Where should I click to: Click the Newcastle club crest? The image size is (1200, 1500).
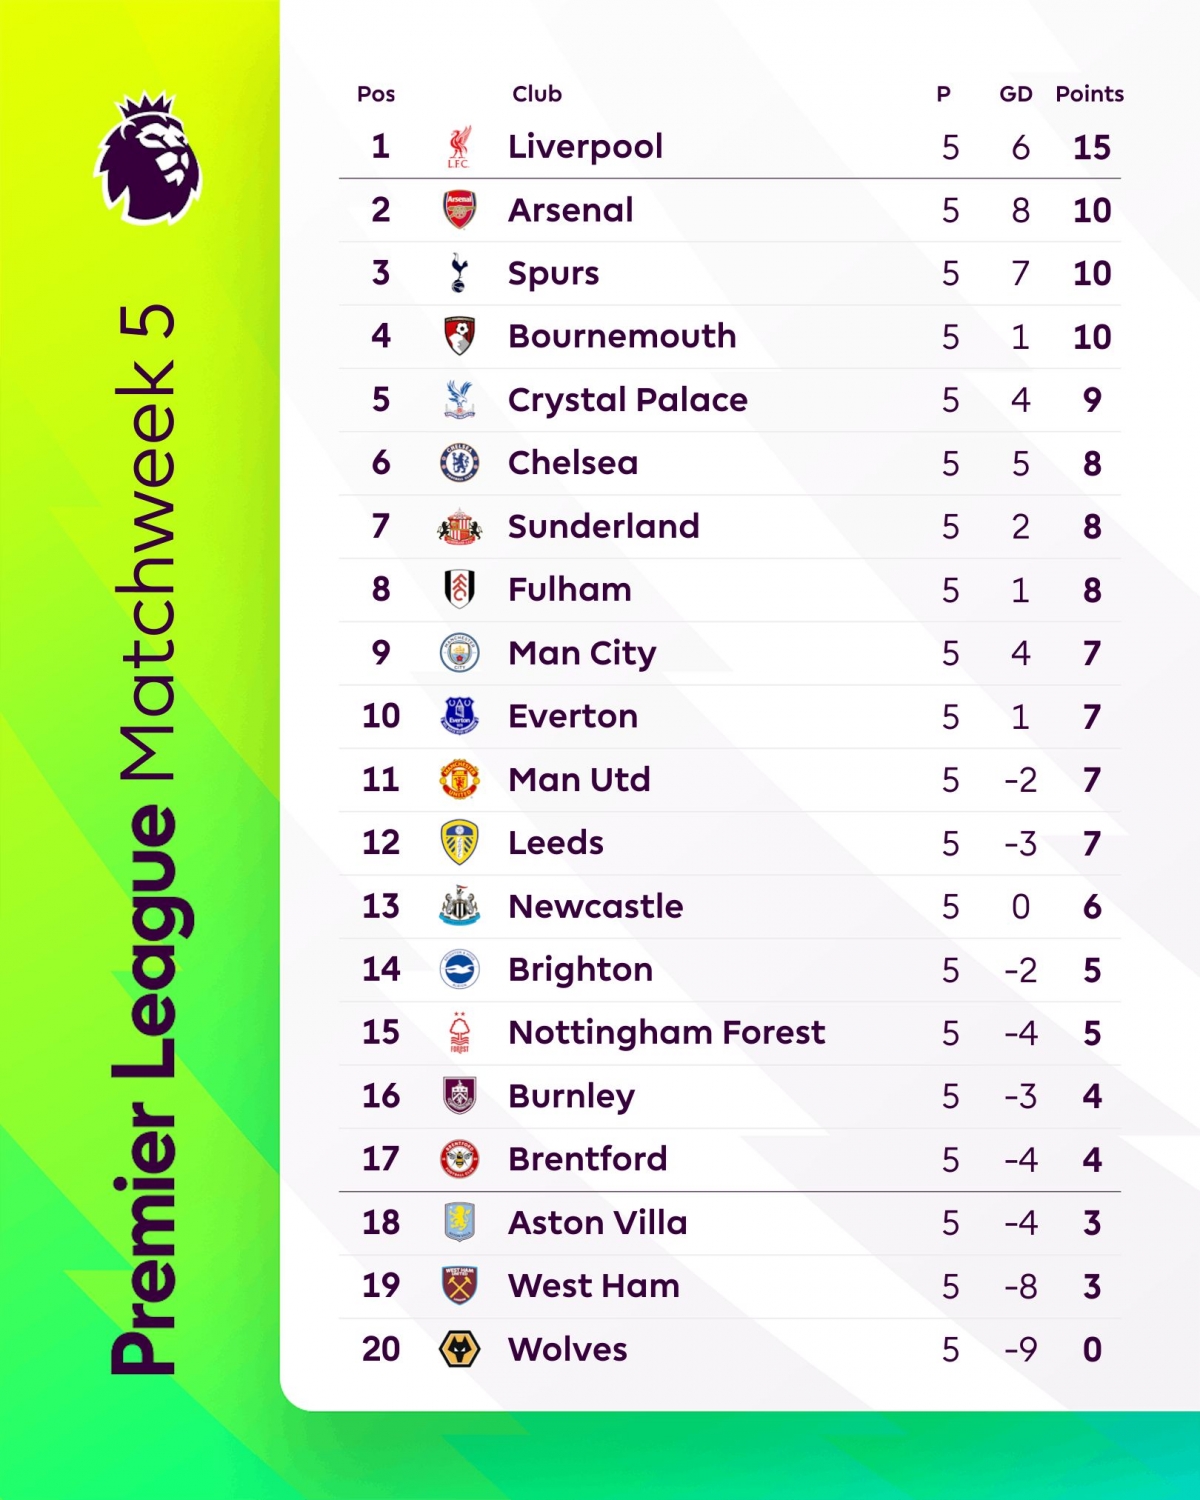pyautogui.click(x=459, y=905)
